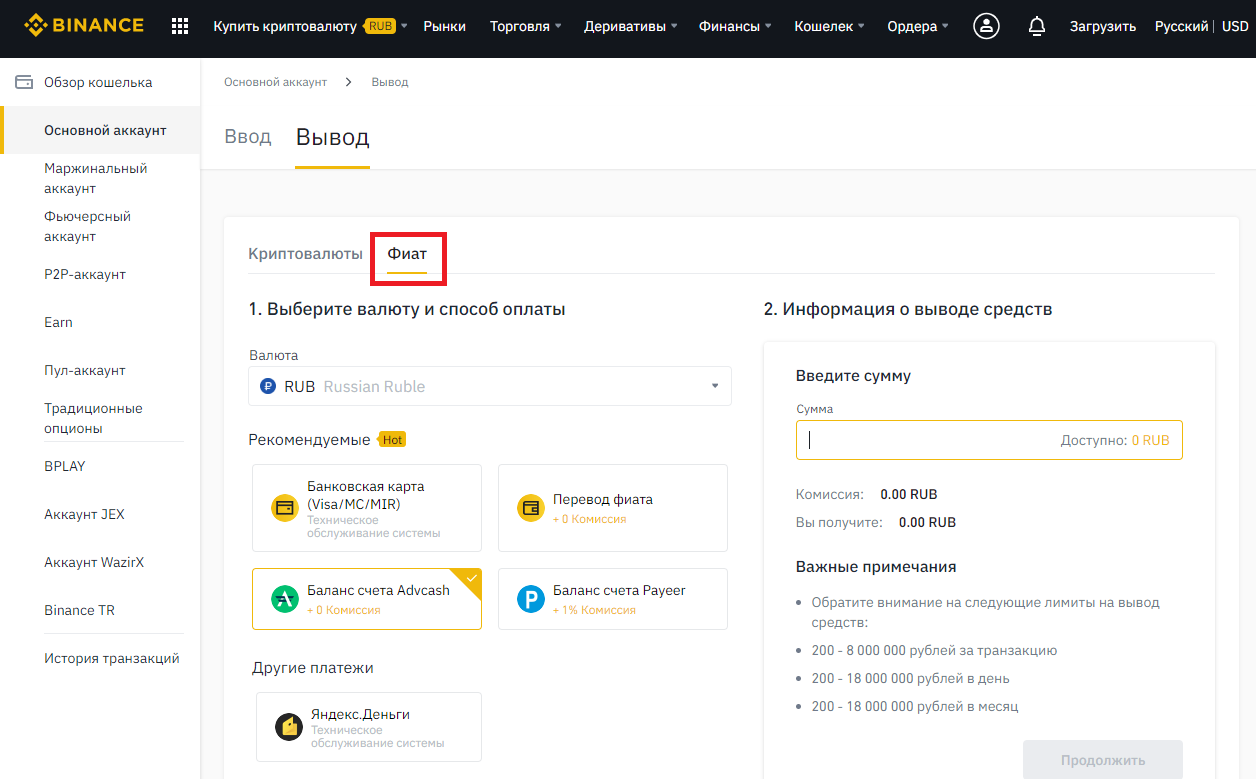
Task: Expand the Торговля dropdown menu
Action: 526,26
